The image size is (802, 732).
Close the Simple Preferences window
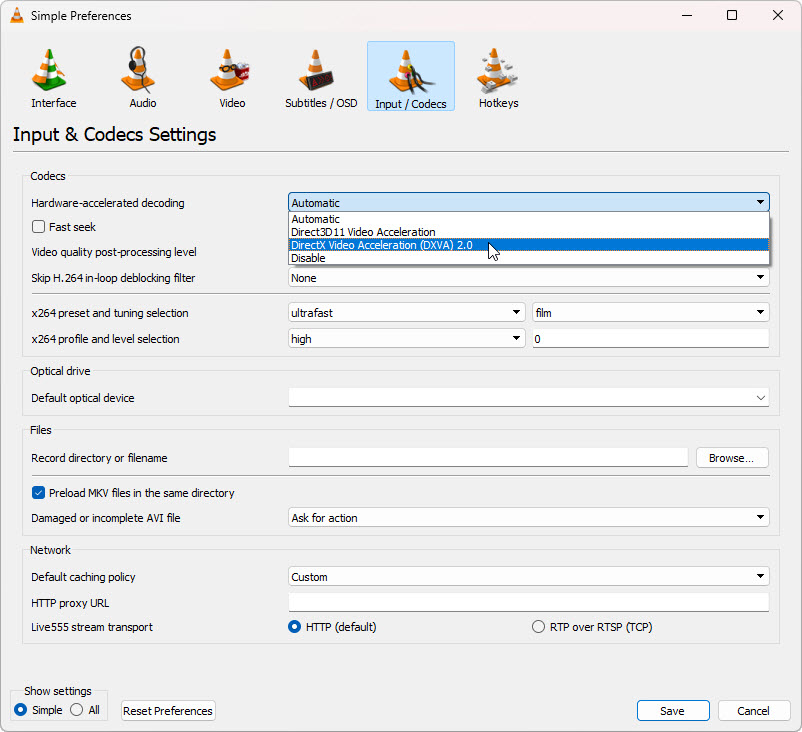(777, 15)
